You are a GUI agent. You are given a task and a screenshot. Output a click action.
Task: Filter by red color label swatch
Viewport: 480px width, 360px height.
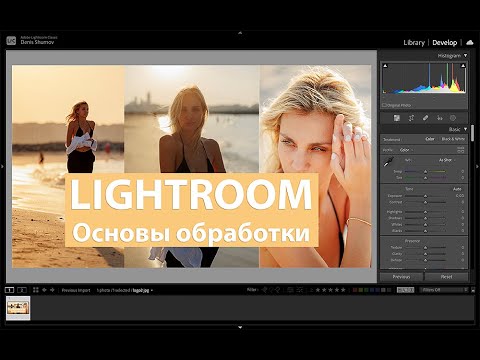click(x=355, y=290)
